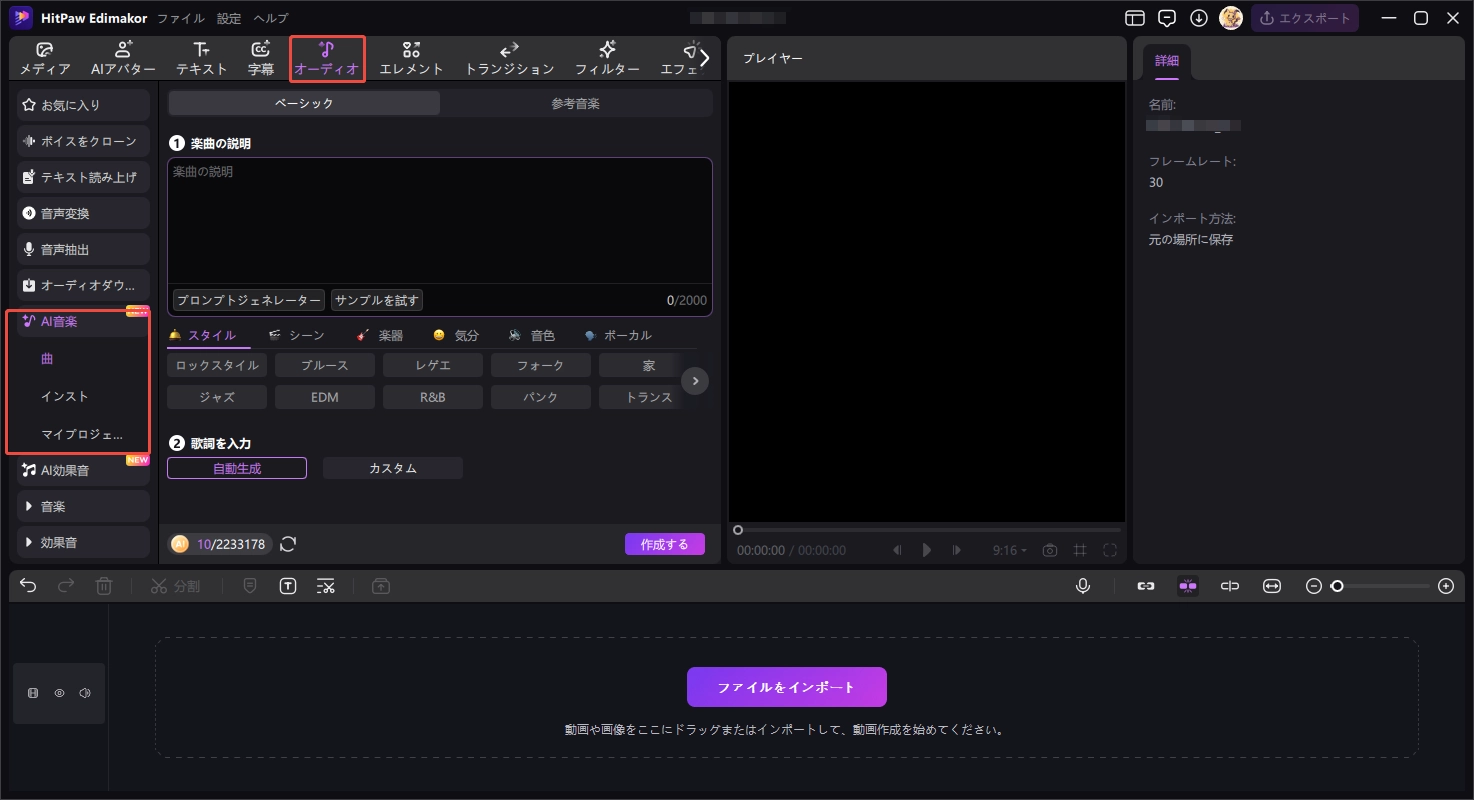
Task: Click the 分割 split tool
Action: (x=175, y=586)
